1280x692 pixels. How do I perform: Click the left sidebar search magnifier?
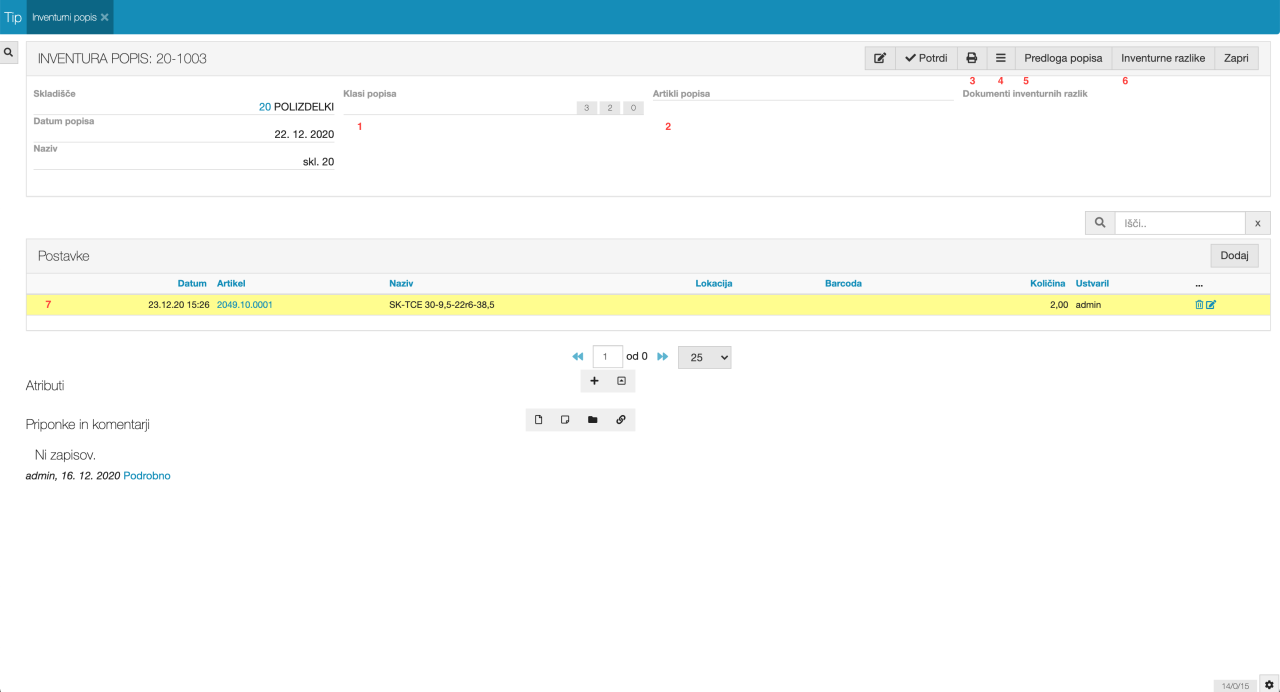click(8, 53)
